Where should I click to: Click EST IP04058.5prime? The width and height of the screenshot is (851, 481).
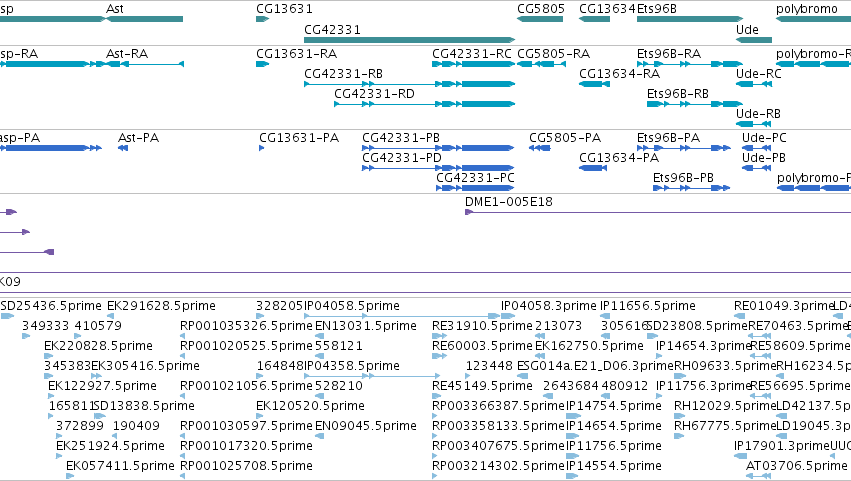[352, 306]
